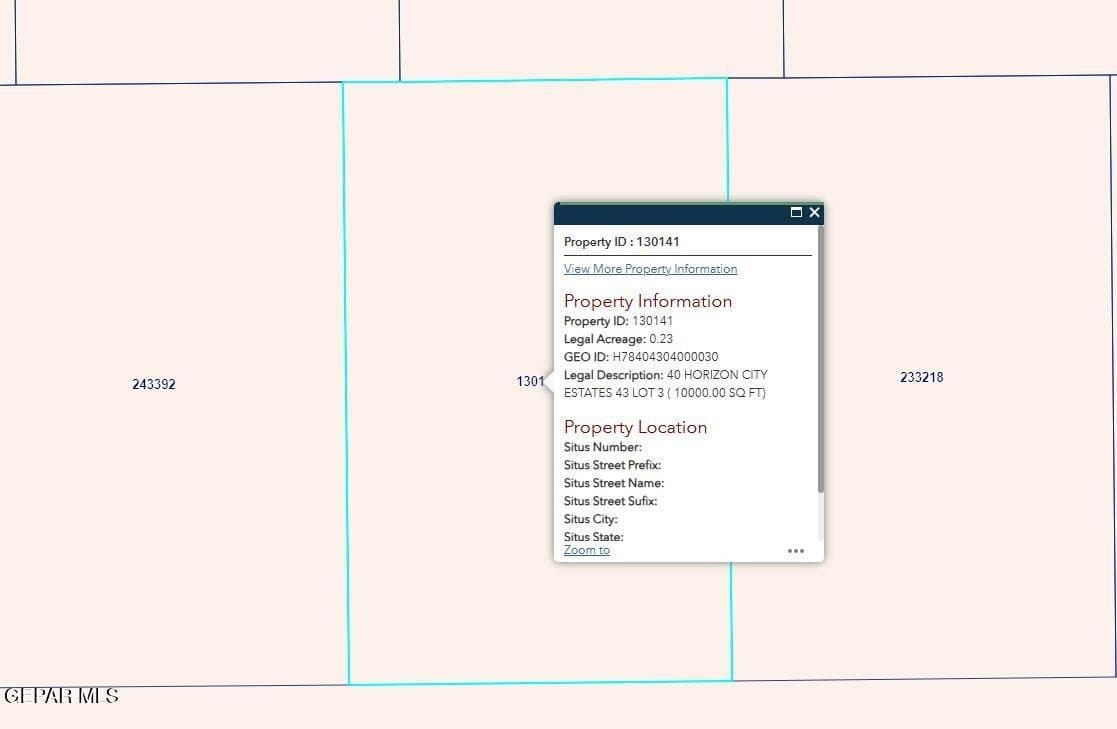Click the Situs City label
The image size is (1117, 729).
coord(591,519)
